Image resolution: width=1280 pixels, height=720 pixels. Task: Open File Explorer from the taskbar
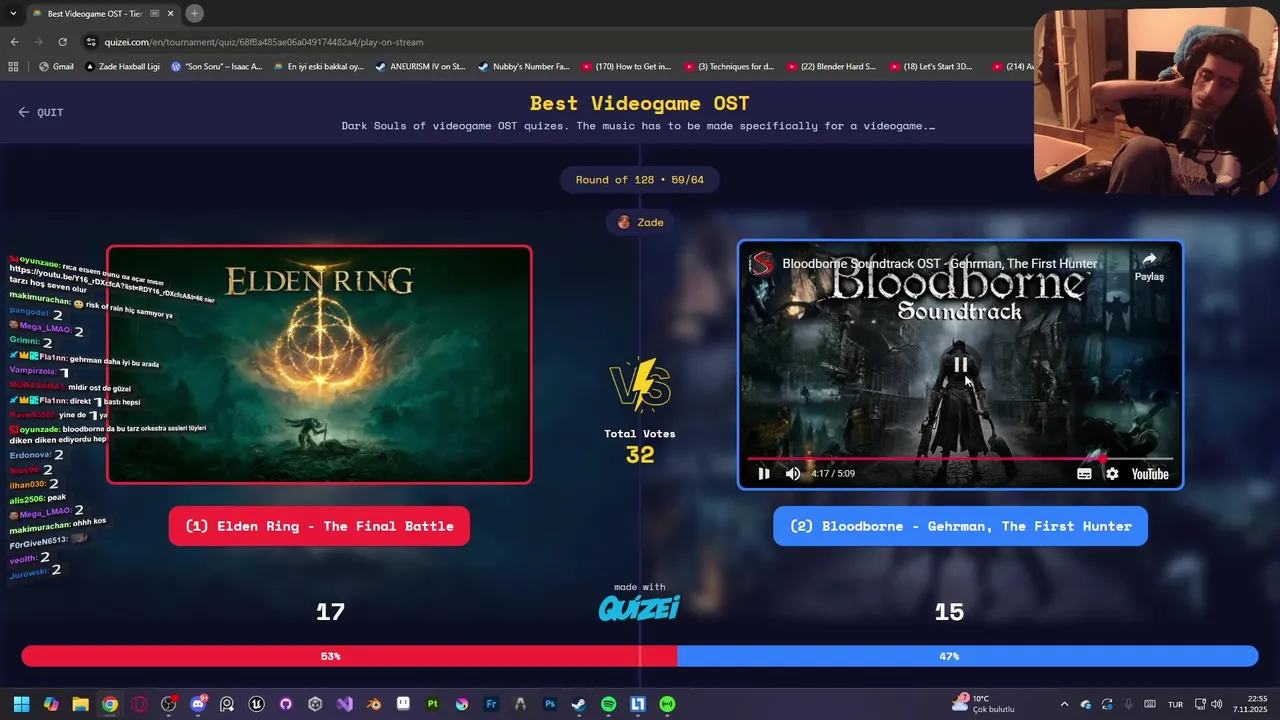click(80, 704)
